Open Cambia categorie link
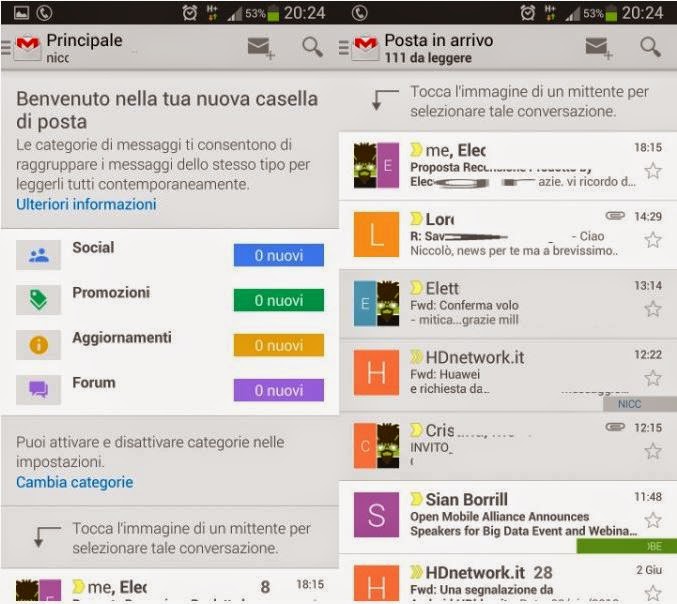The height and width of the screenshot is (604, 677). tap(75, 482)
